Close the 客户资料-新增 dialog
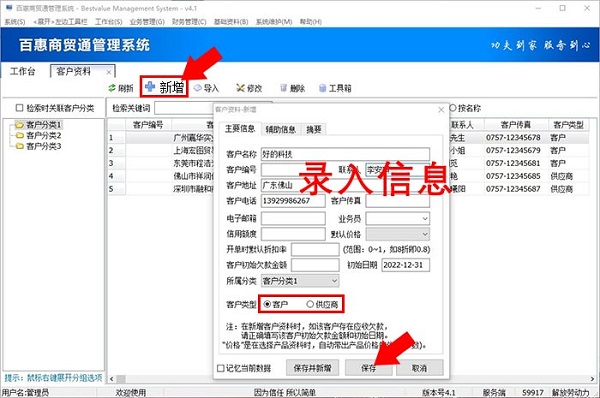 (x=441, y=110)
